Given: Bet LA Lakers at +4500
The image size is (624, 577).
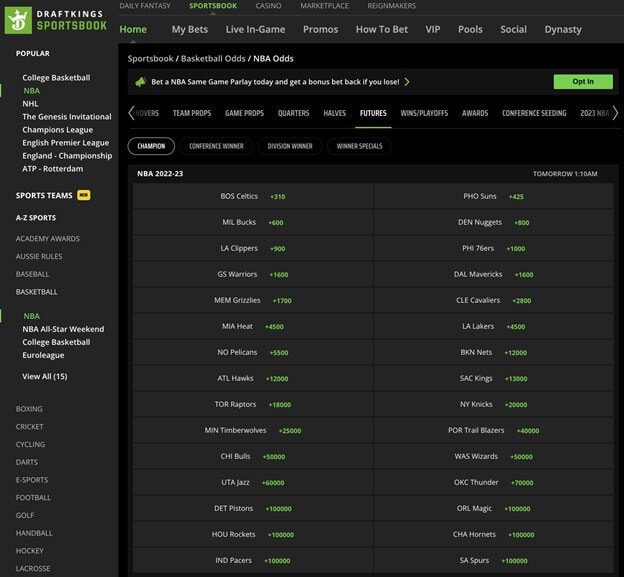Looking at the screenshot, I should [494, 326].
